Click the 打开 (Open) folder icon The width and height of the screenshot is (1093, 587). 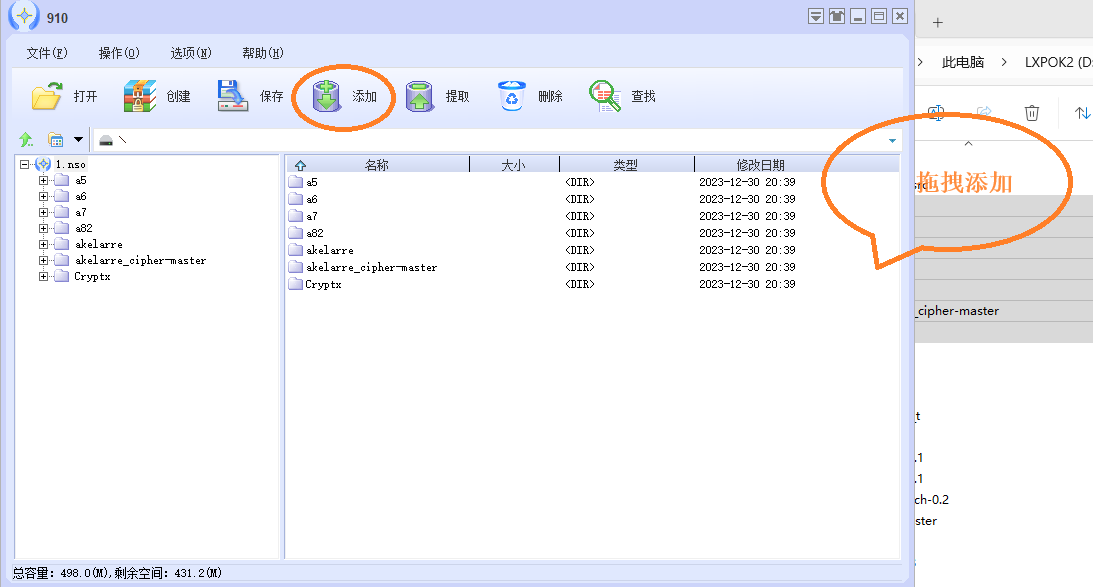pyautogui.click(x=47, y=97)
